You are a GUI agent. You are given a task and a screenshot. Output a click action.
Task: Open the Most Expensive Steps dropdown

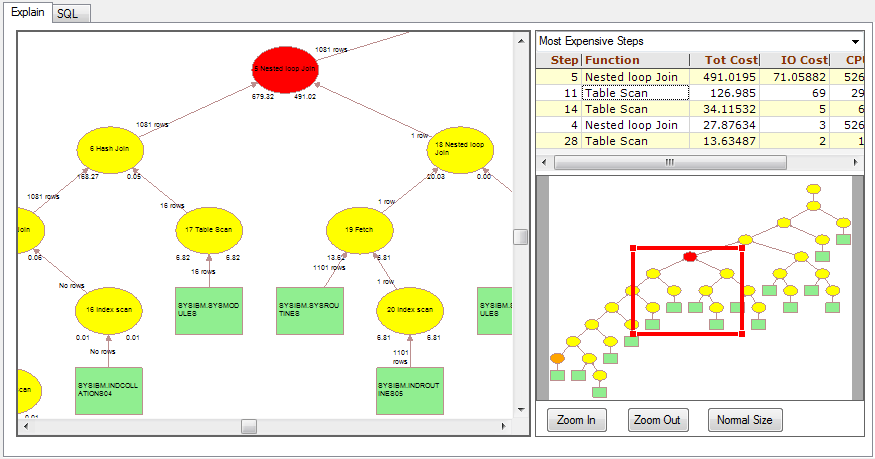[x=855, y=41]
